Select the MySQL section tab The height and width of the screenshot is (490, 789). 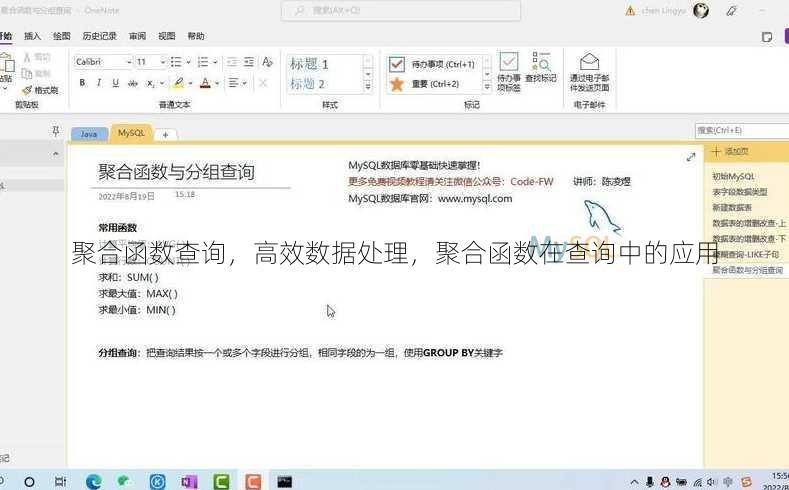pos(131,133)
